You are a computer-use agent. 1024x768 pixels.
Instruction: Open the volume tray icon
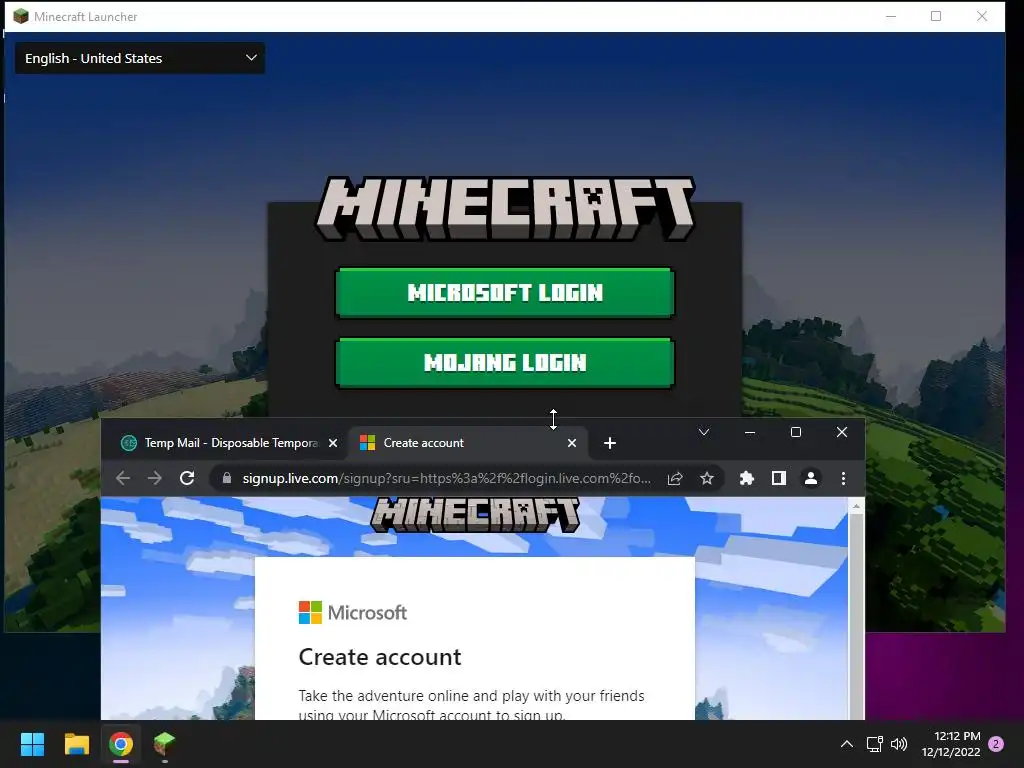[899, 744]
